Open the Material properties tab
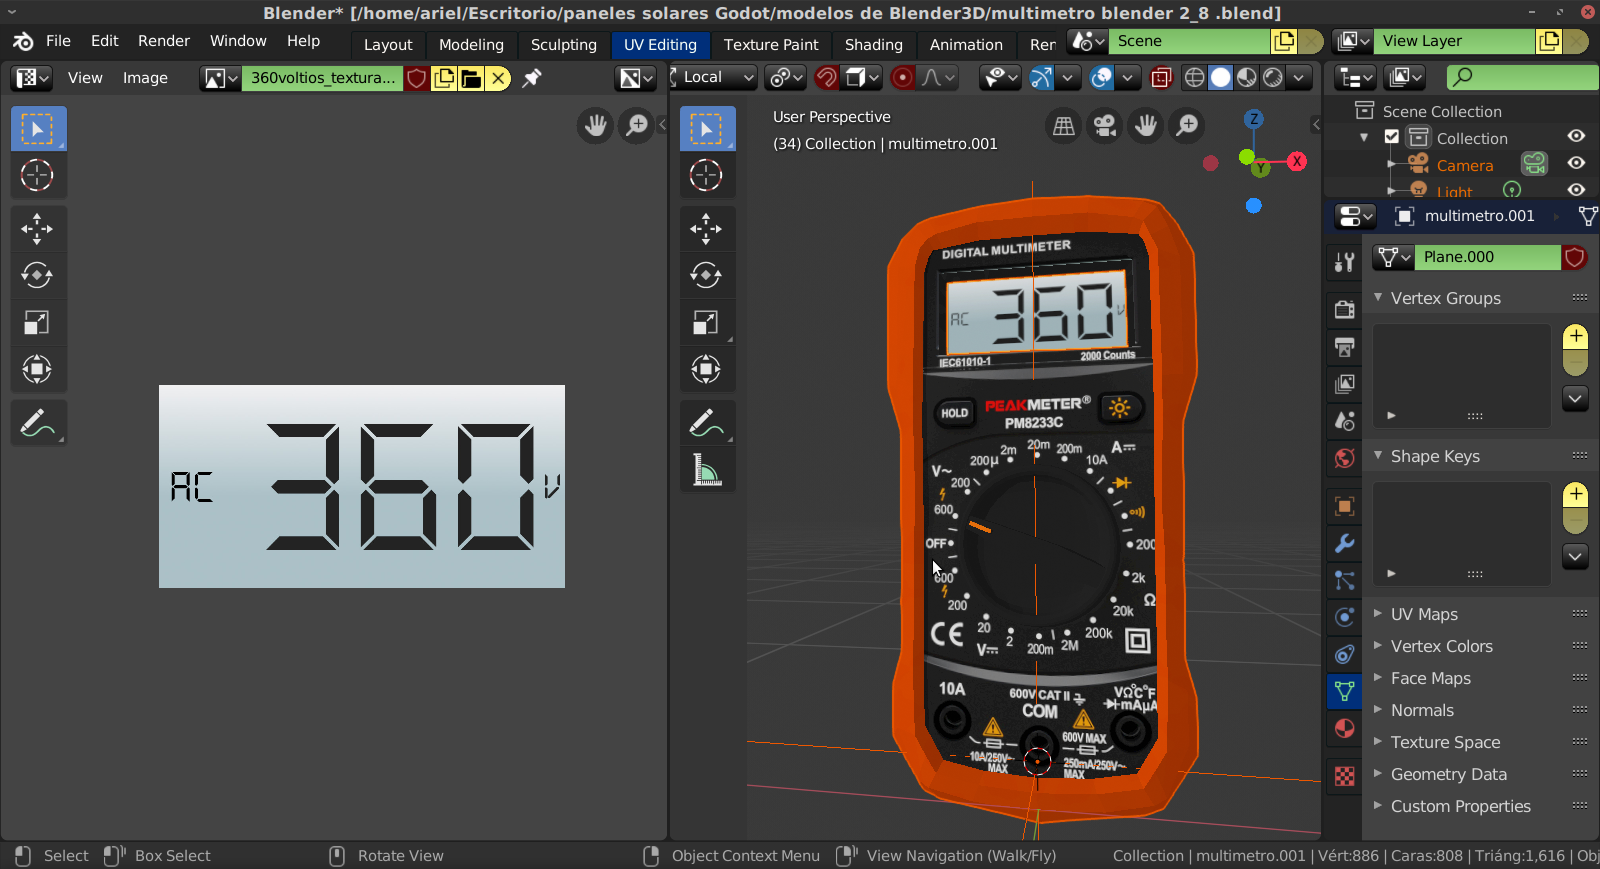1600x869 pixels. pos(1345,728)
